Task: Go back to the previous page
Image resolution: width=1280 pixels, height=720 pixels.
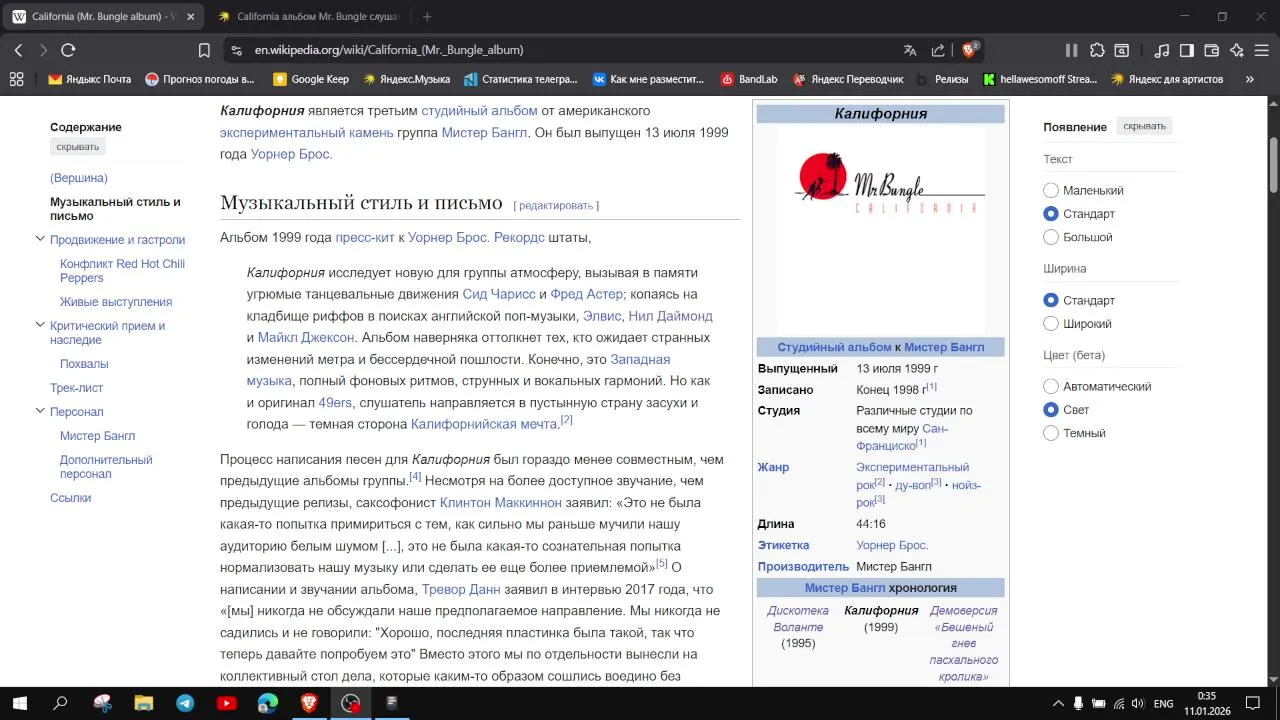Action: pos(18,50)
